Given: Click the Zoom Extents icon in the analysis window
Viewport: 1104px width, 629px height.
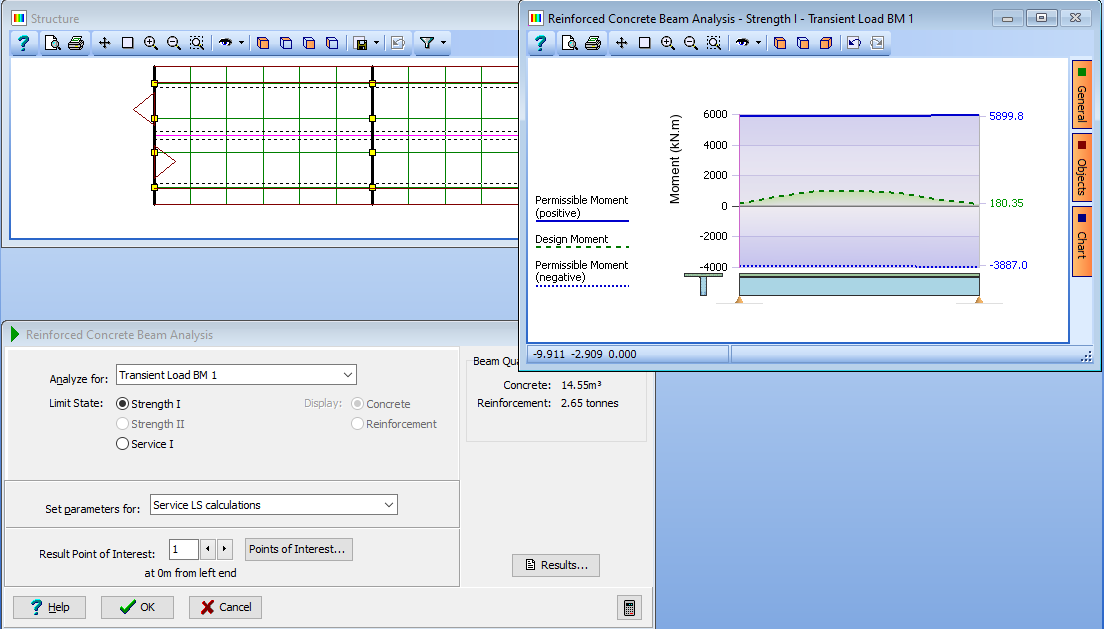Looking at the screenshot, I should pos(714,43).
